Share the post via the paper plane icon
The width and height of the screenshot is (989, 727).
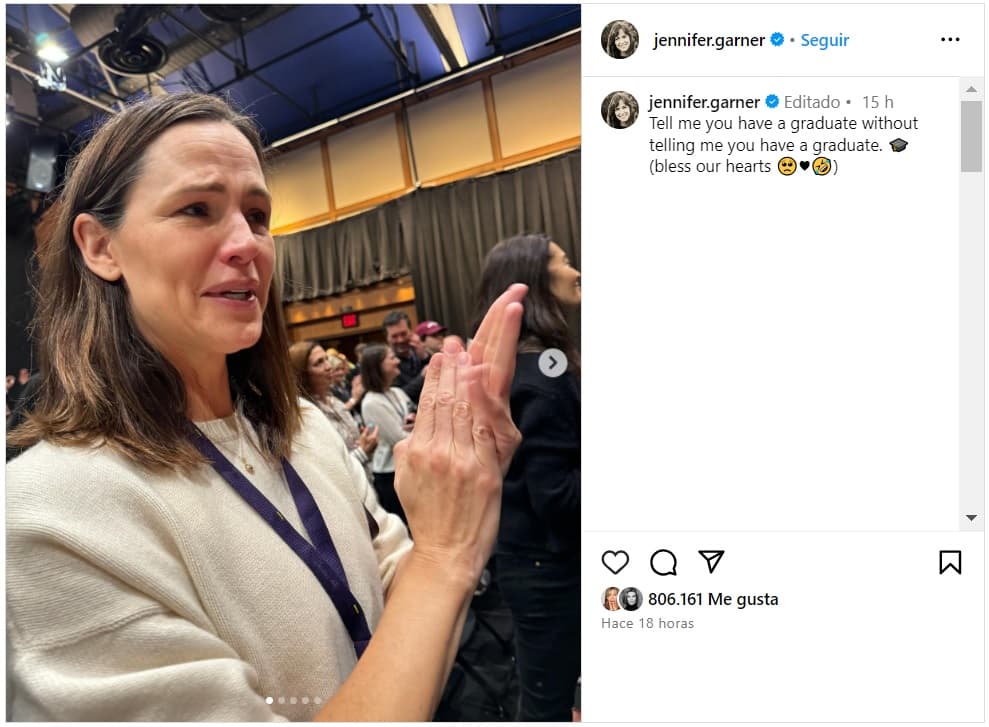pyautogui.click(x=710, y=562)
